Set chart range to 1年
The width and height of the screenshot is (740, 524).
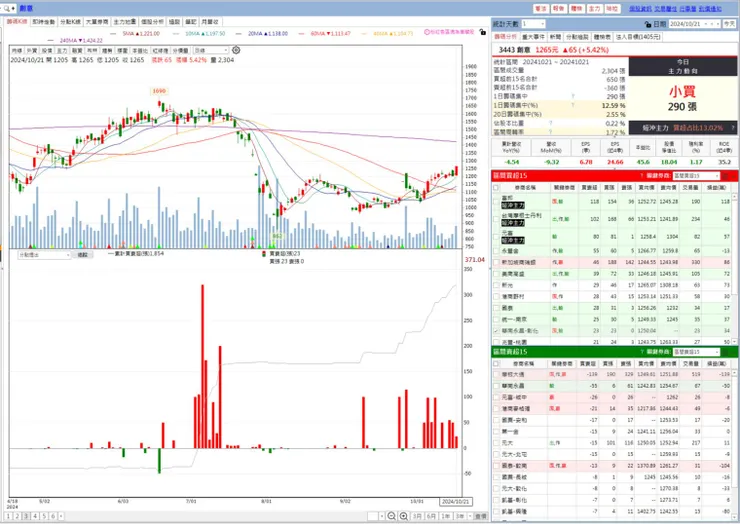446,516
